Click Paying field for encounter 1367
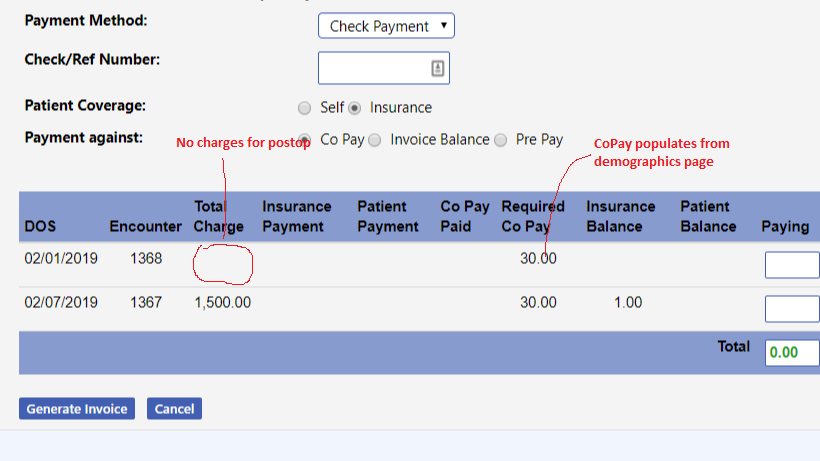This screenshot has height=461, width=820. point(792,309)
